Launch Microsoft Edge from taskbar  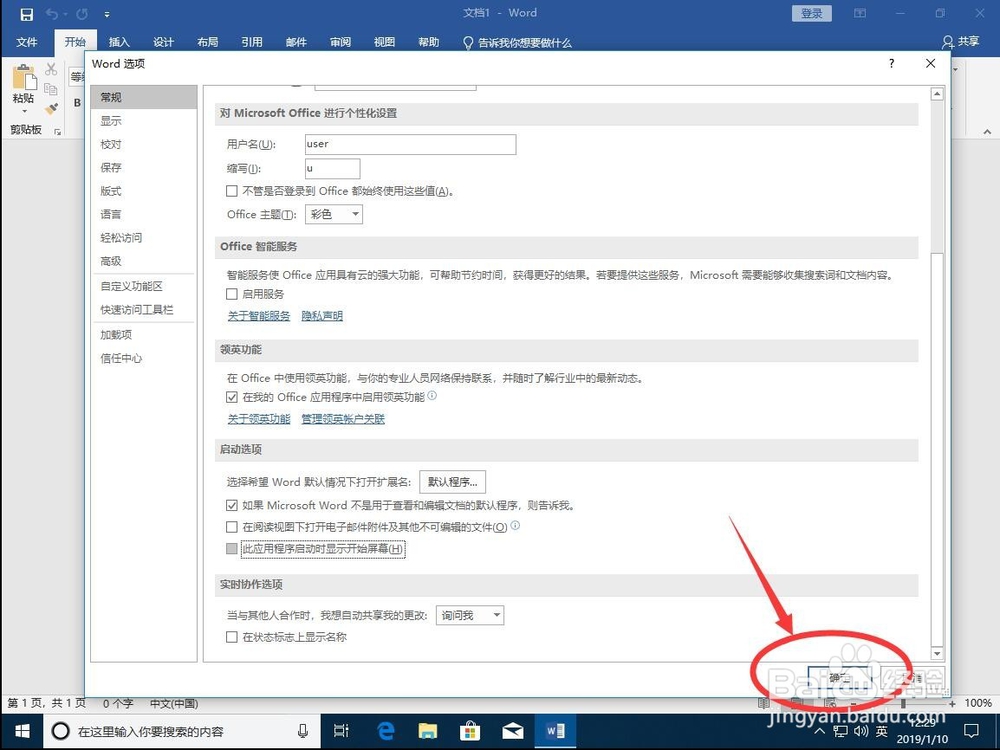click(x=385, y=731)
